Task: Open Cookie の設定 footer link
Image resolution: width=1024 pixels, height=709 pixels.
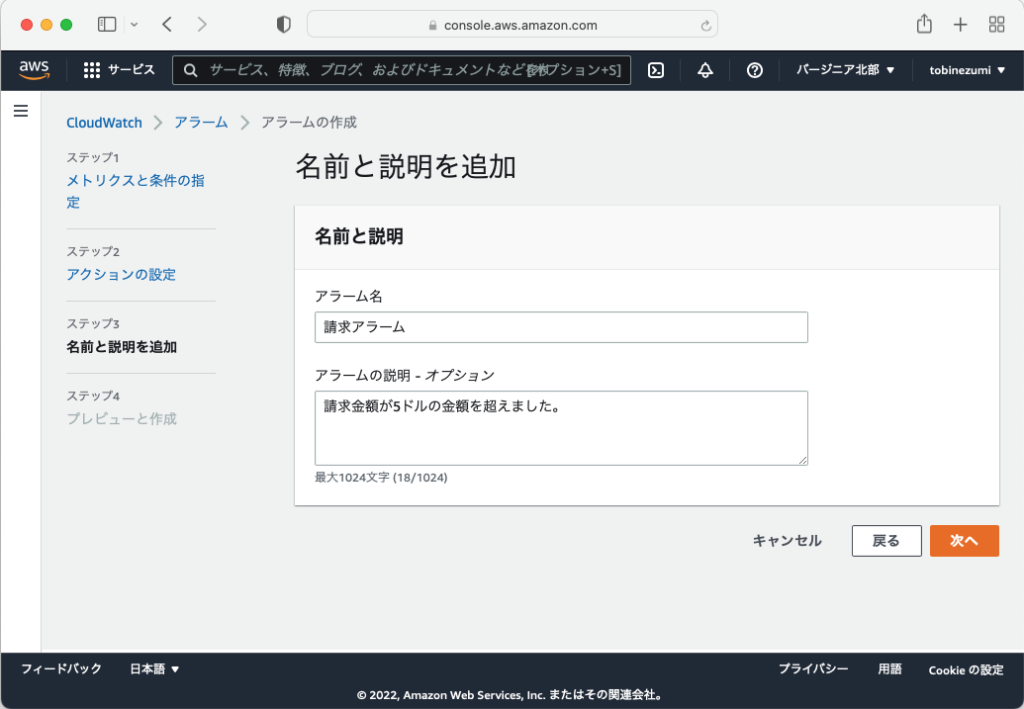Action: (x=966, y=670)
